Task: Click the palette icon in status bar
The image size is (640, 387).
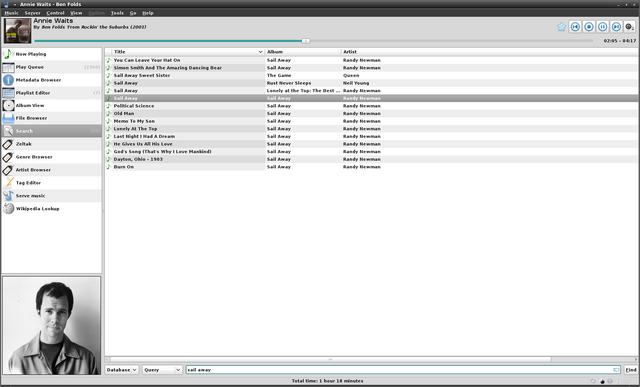Action: (x=602, y=381)
